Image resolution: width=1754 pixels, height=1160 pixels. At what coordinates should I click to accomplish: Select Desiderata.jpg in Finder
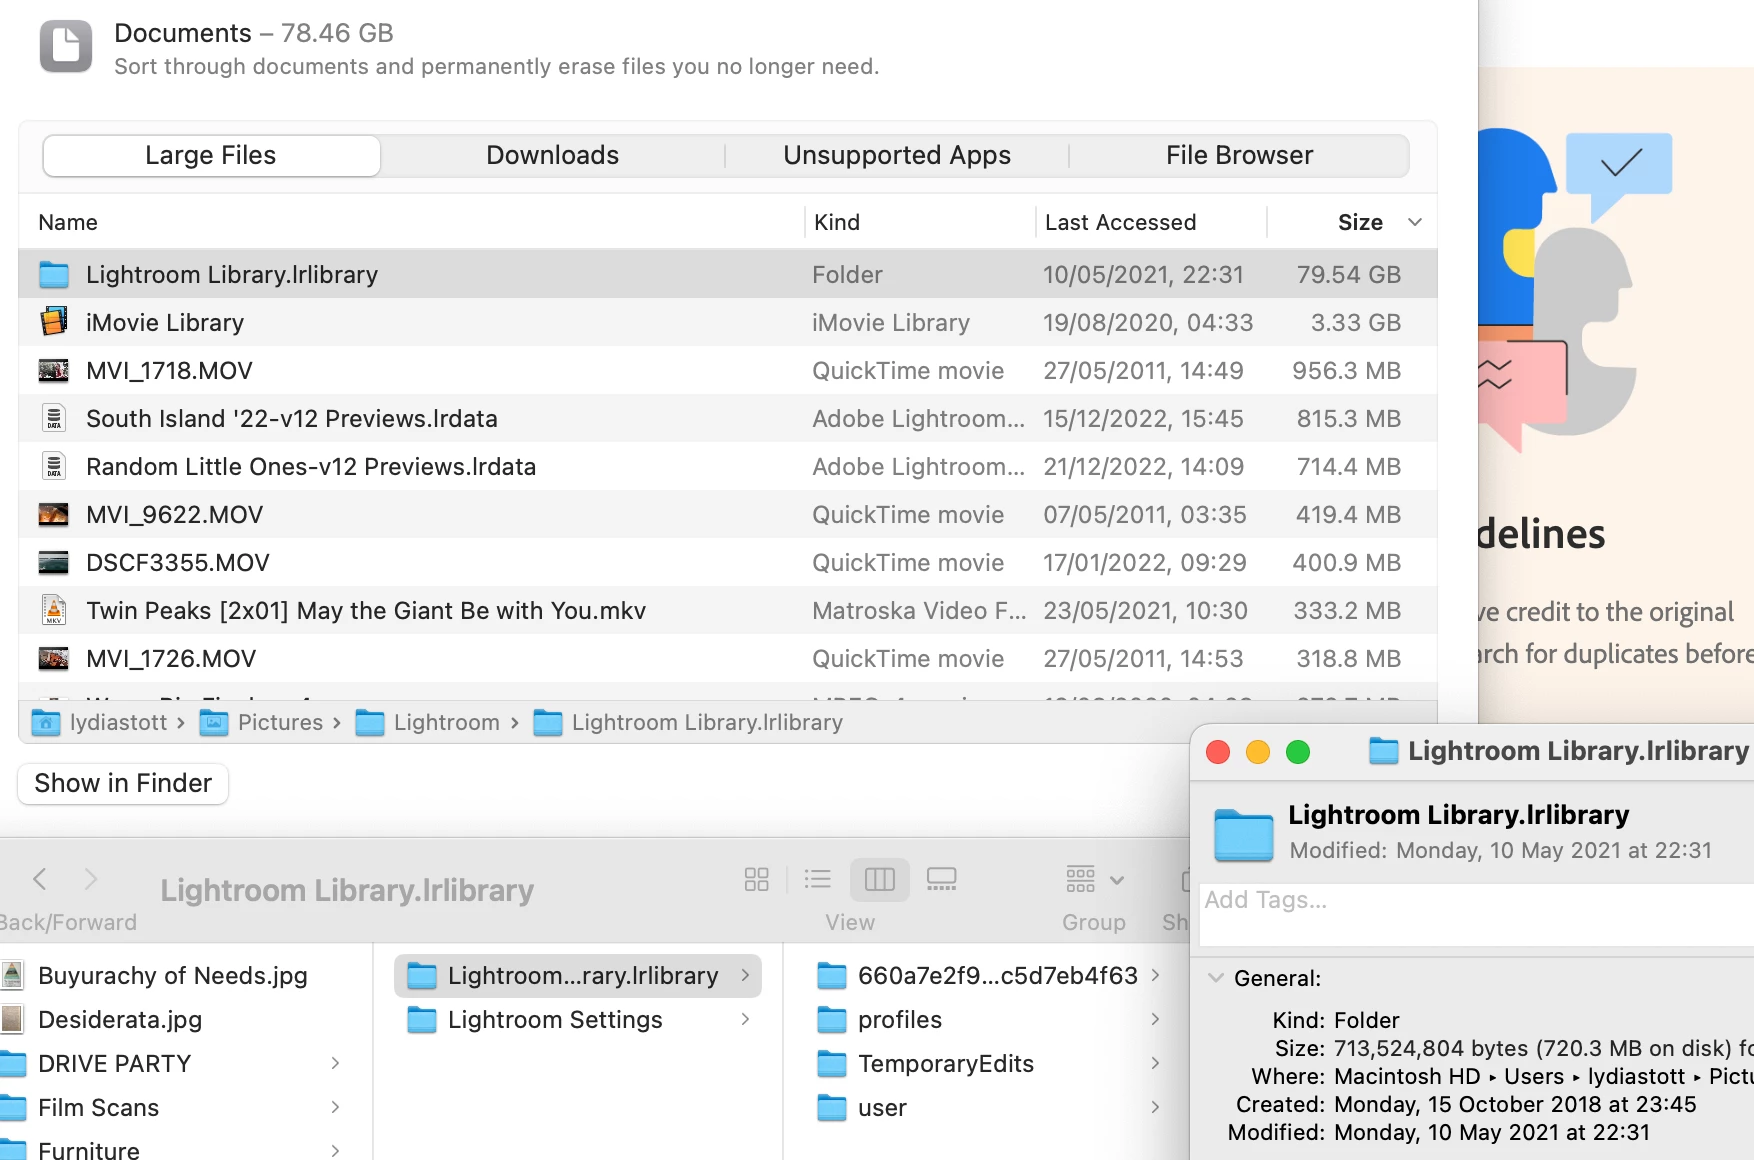[120, 1020]
